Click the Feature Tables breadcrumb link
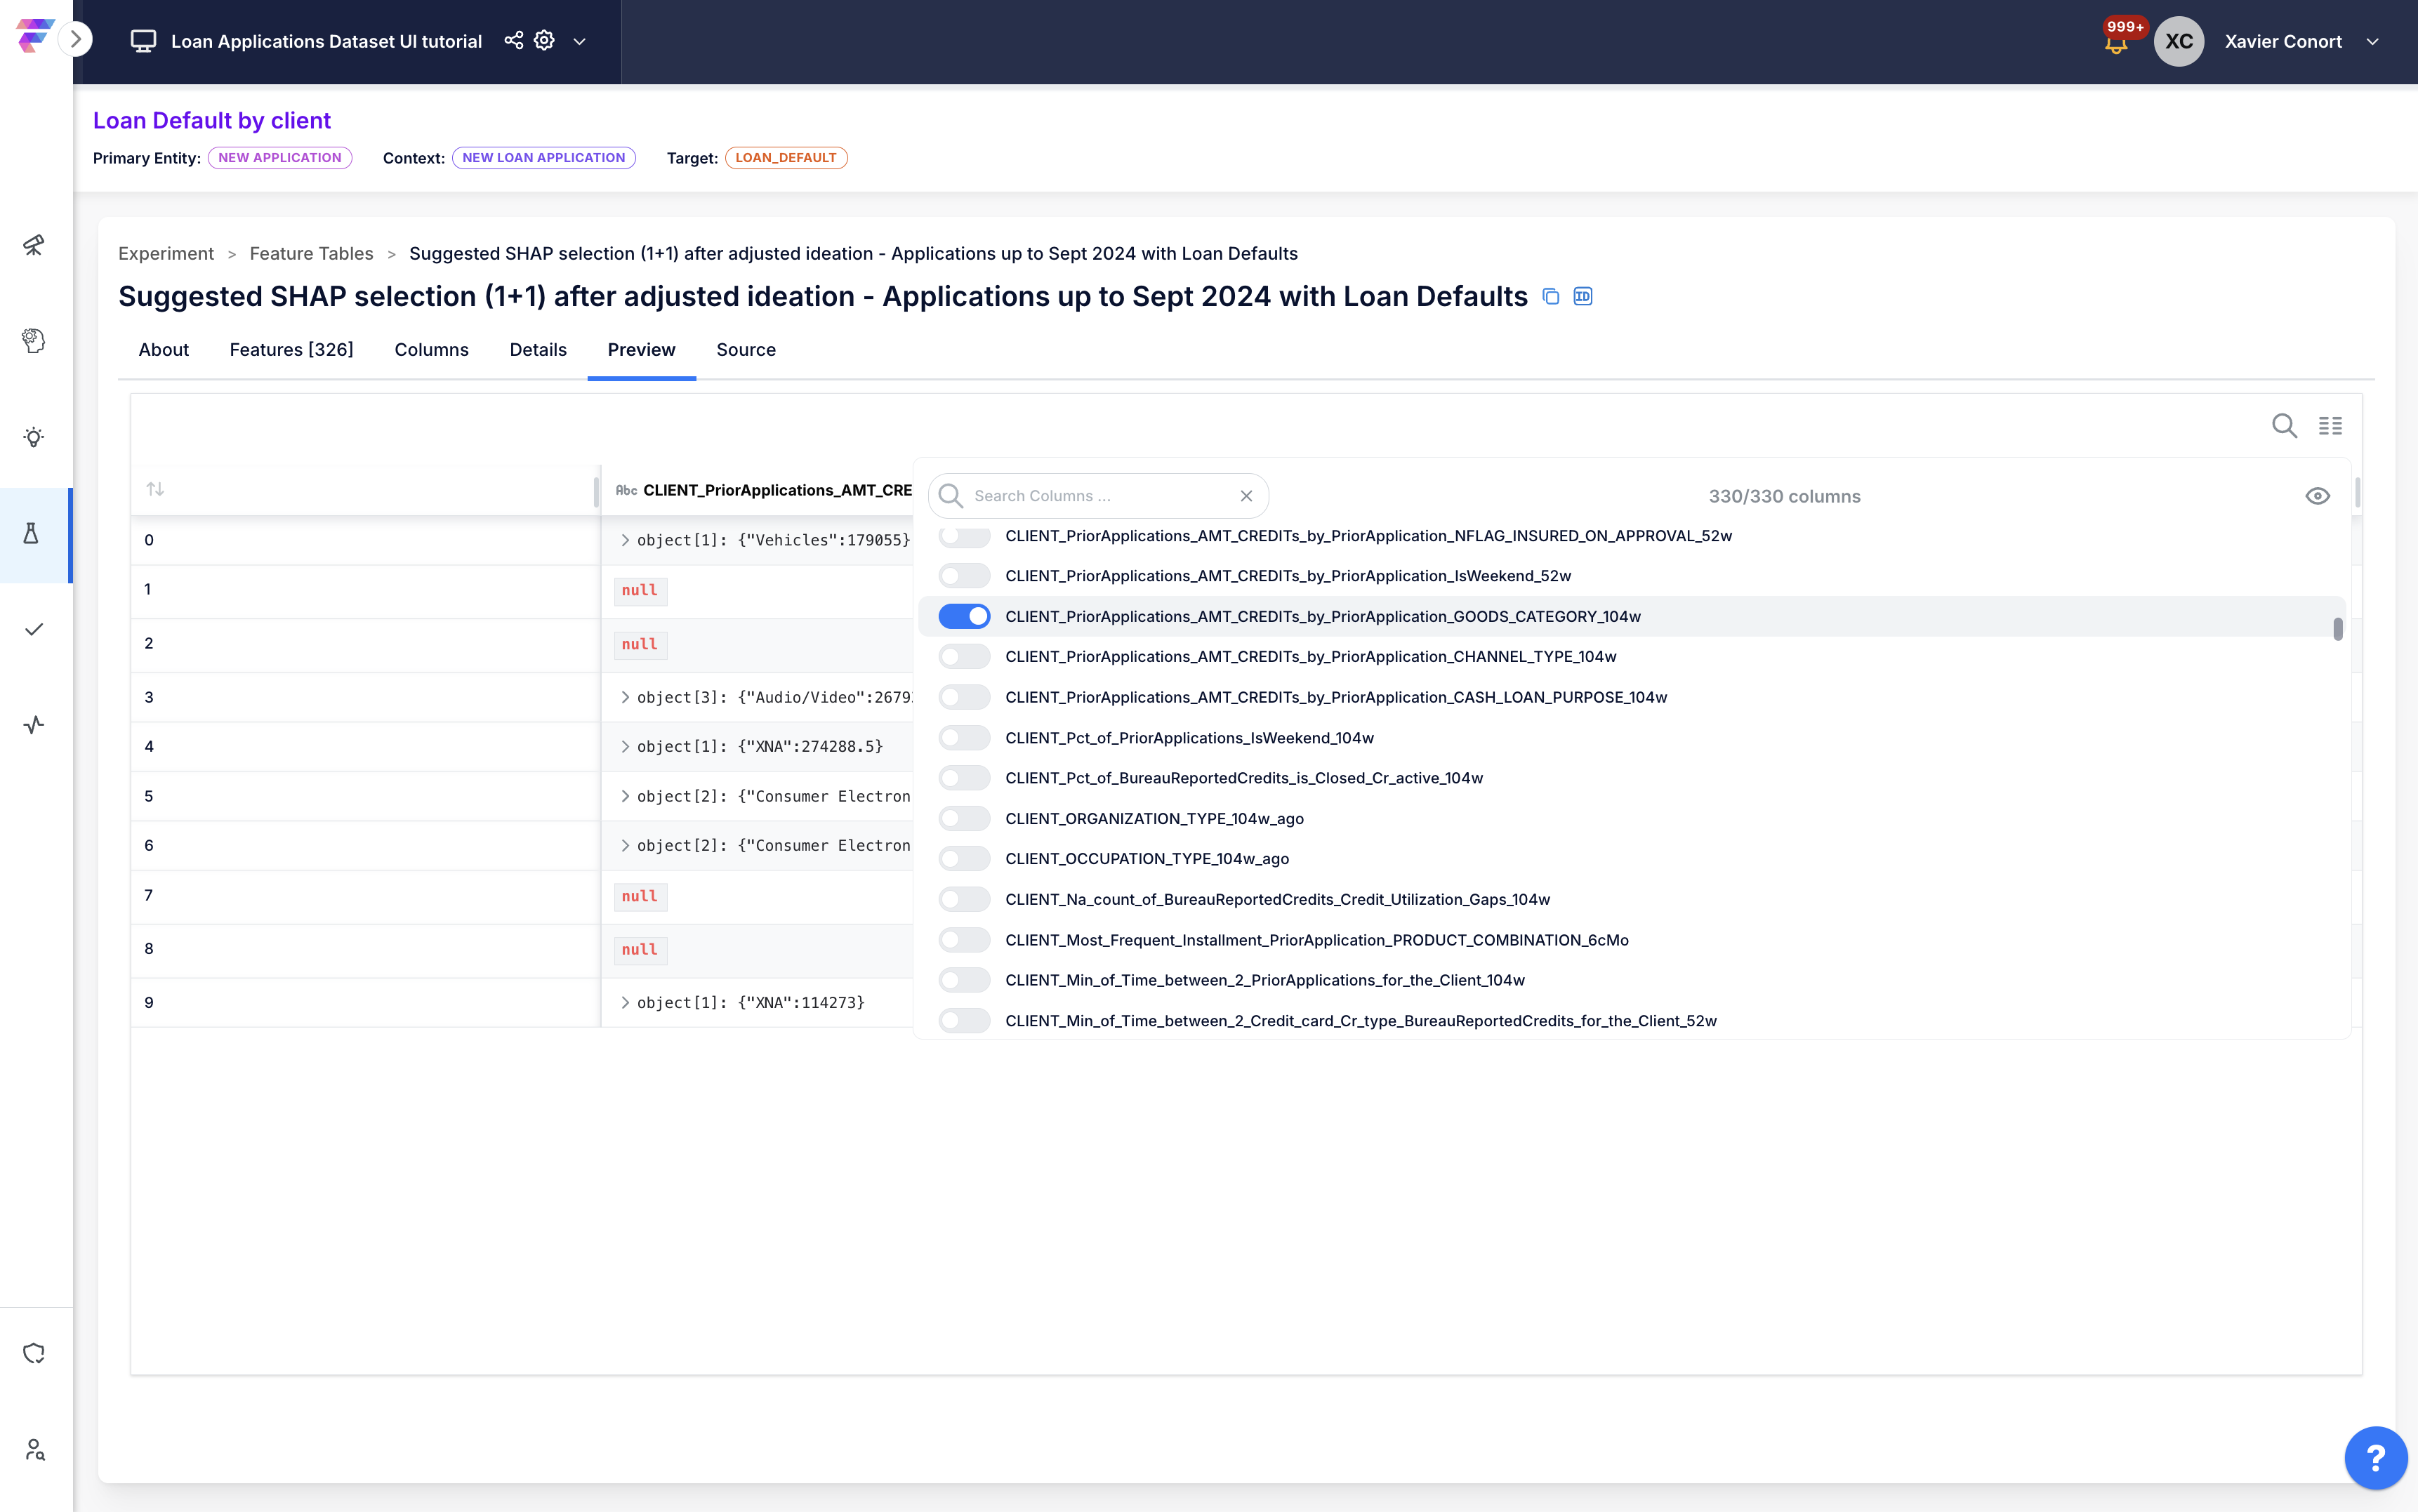The image size is (2418, 1512). click(311, 254)
